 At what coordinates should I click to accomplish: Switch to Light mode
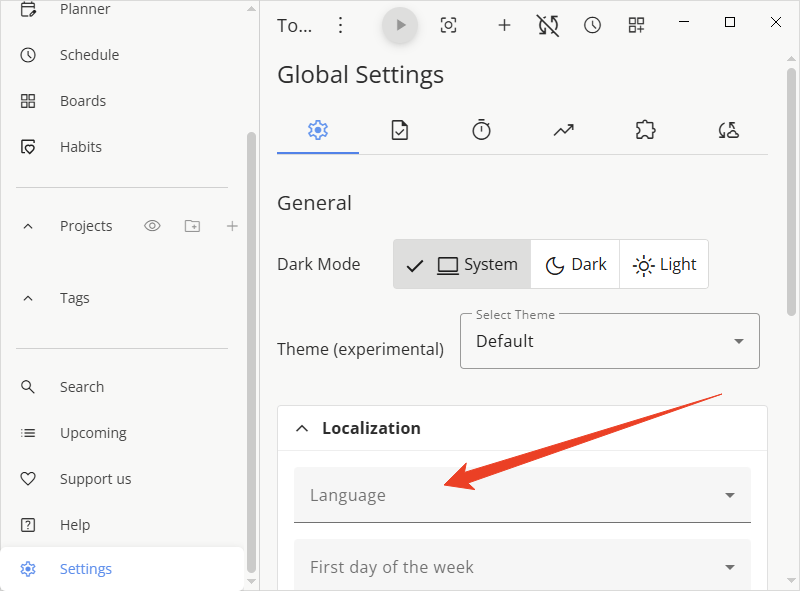(x=664, y=264)
